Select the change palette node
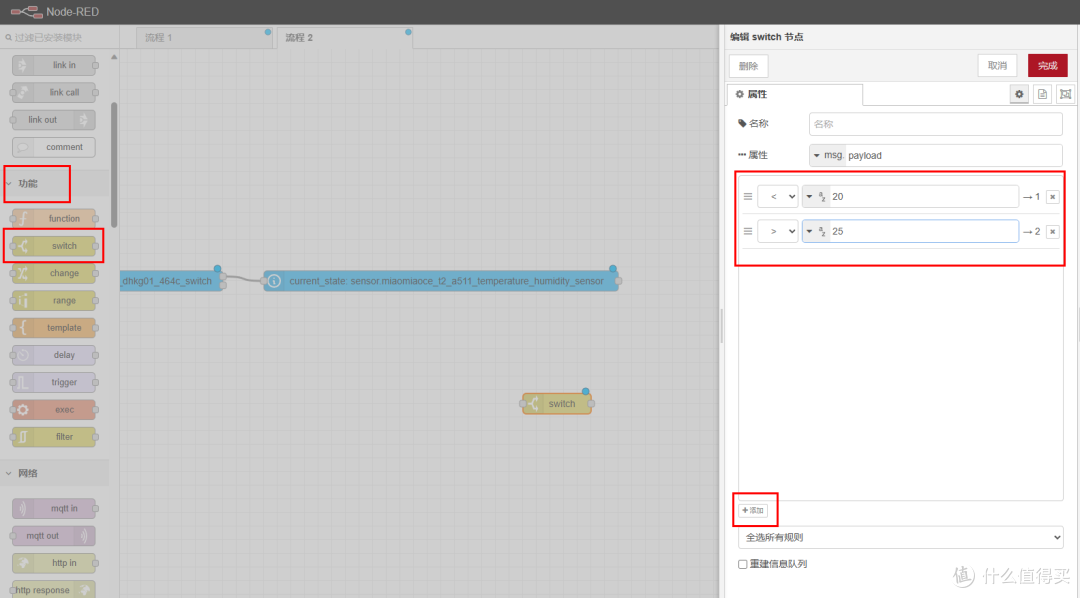The image size is (1080, 598). [x=54, y=273]
